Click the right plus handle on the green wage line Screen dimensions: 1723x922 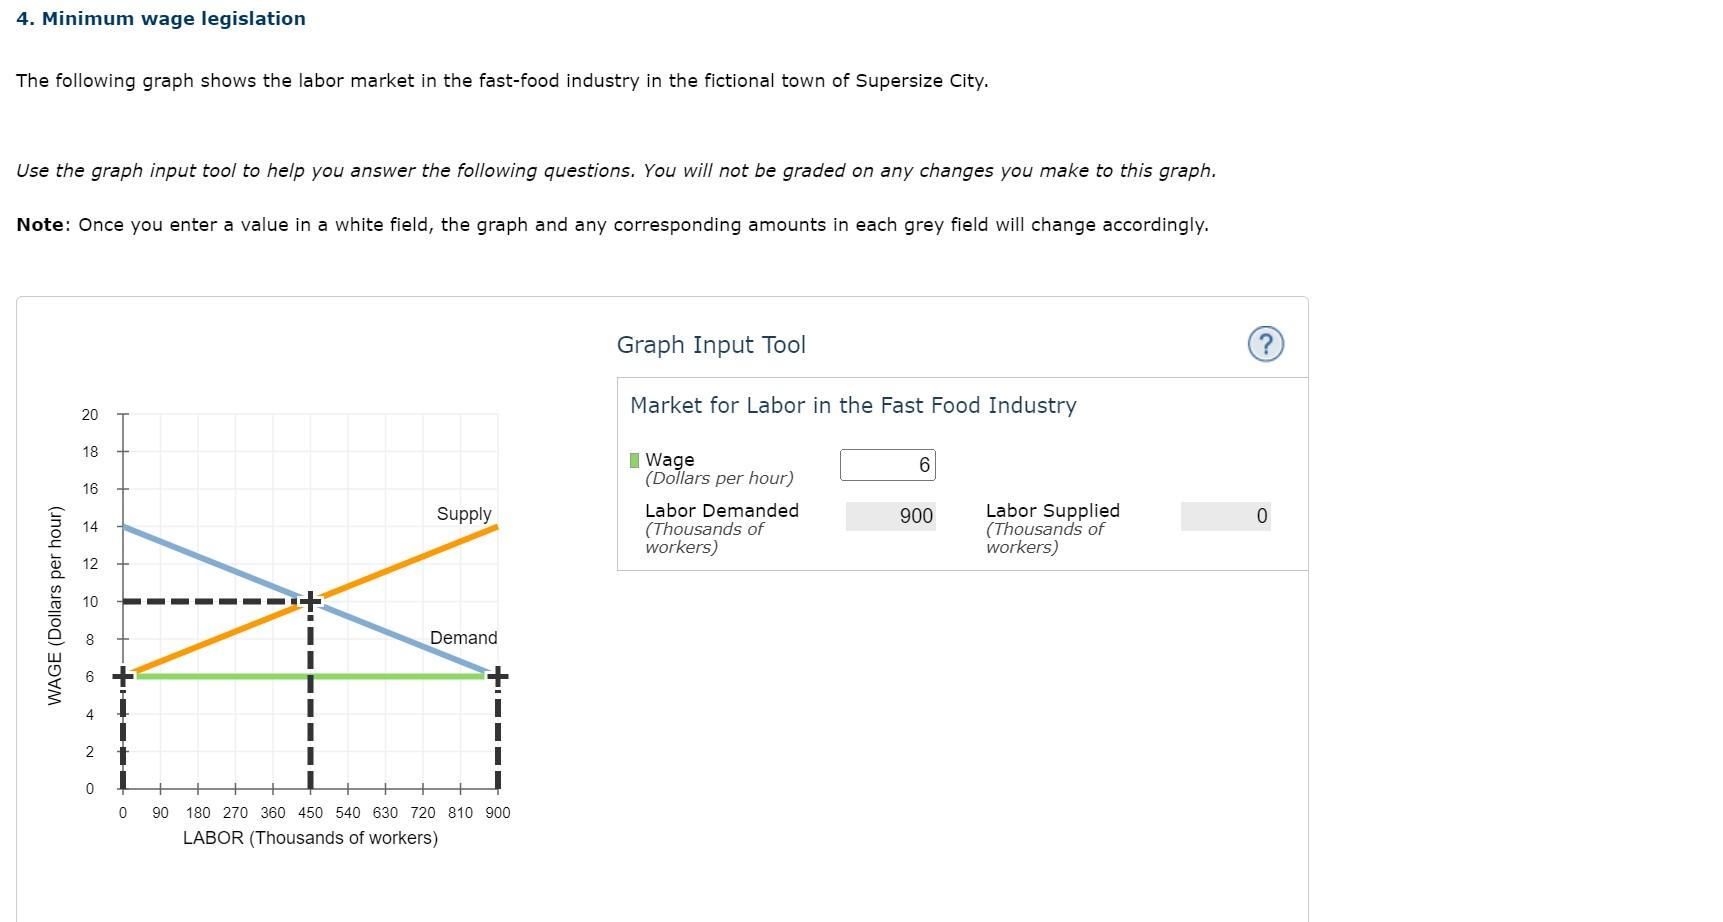click(x=496, y=676)
